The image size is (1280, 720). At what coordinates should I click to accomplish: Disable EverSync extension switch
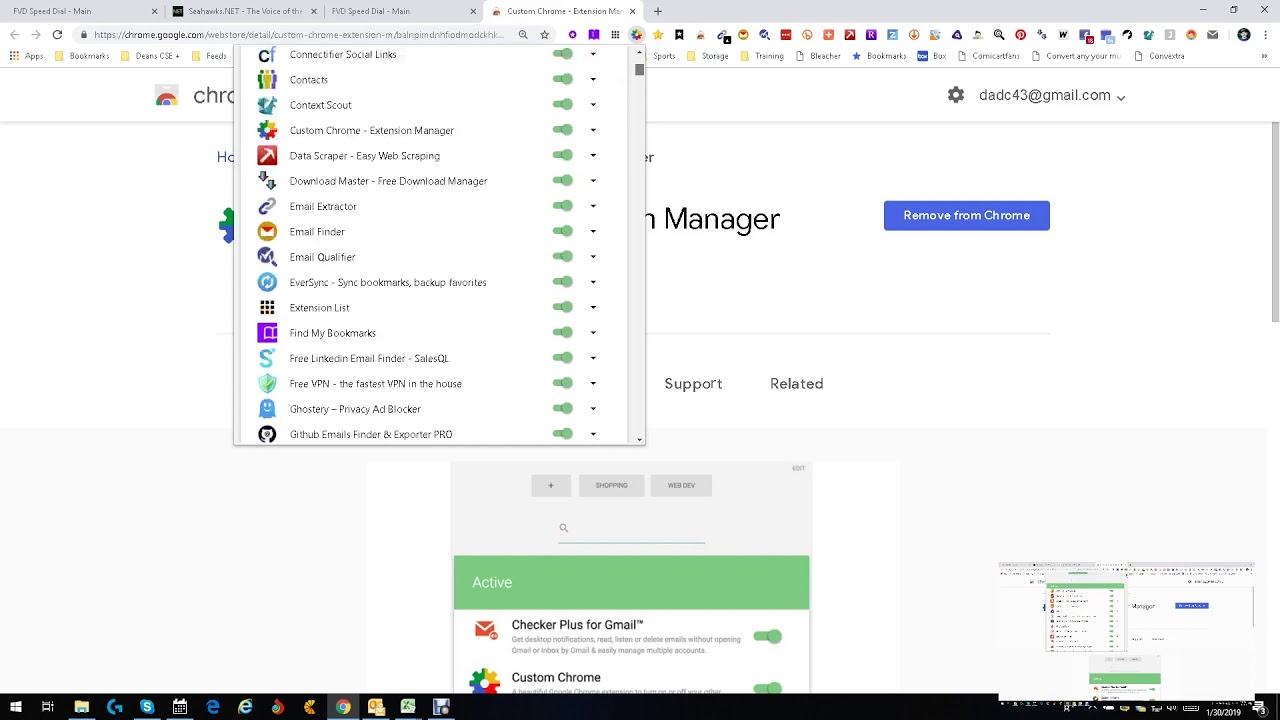(x=563, y=282)
